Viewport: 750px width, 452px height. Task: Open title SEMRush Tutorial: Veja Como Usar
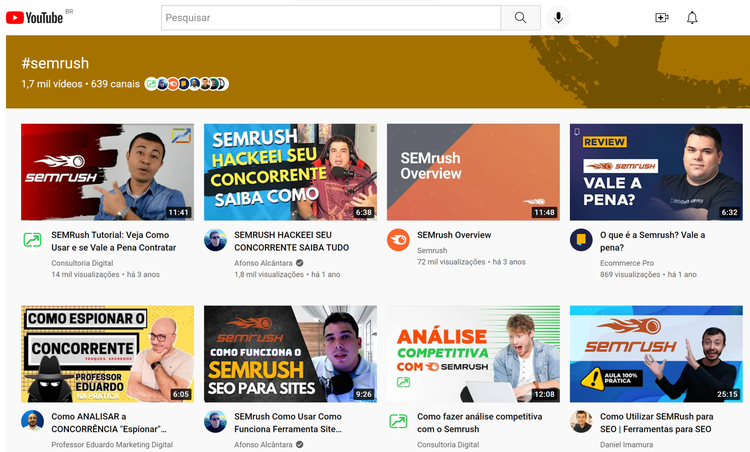click(114, 241)
